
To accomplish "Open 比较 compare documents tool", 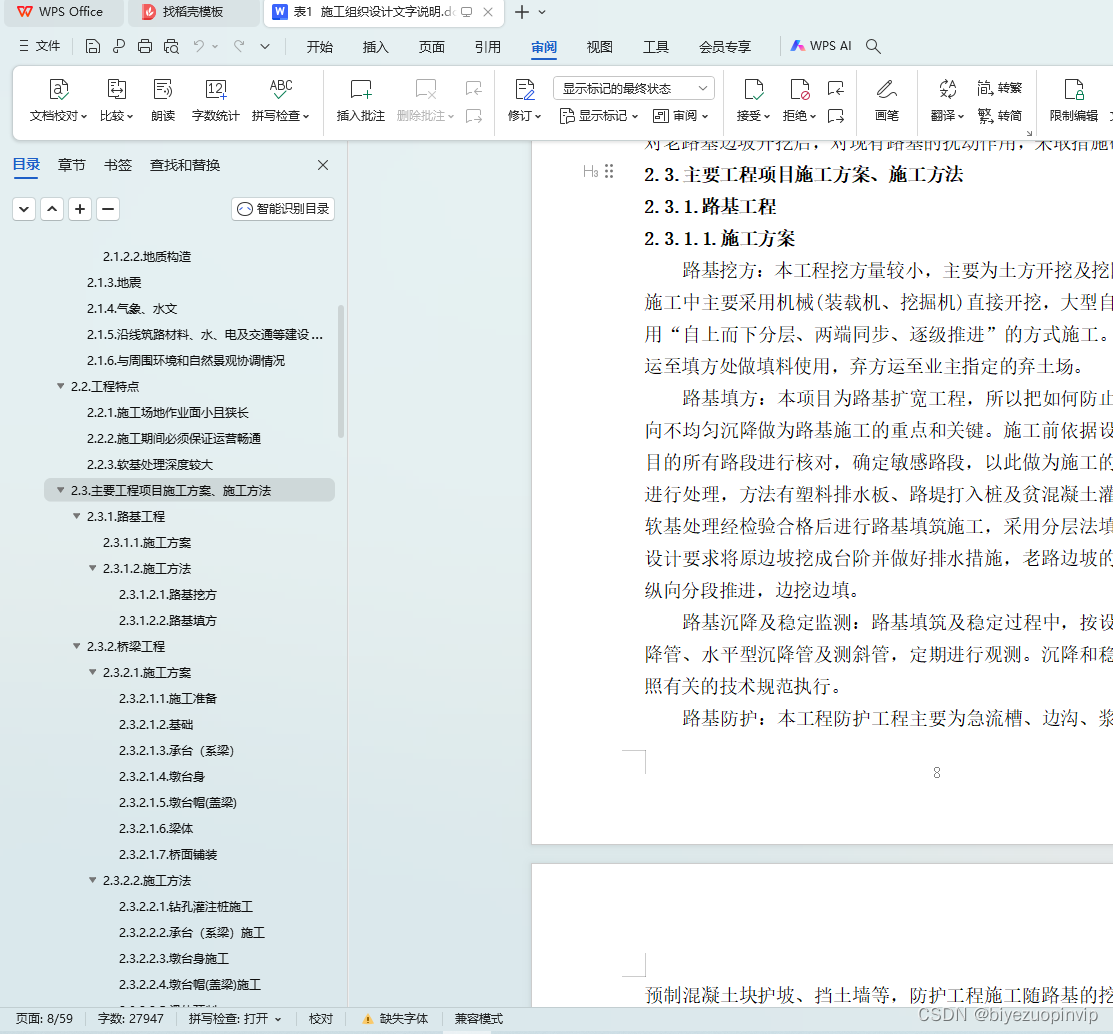I will coord(116,100).
